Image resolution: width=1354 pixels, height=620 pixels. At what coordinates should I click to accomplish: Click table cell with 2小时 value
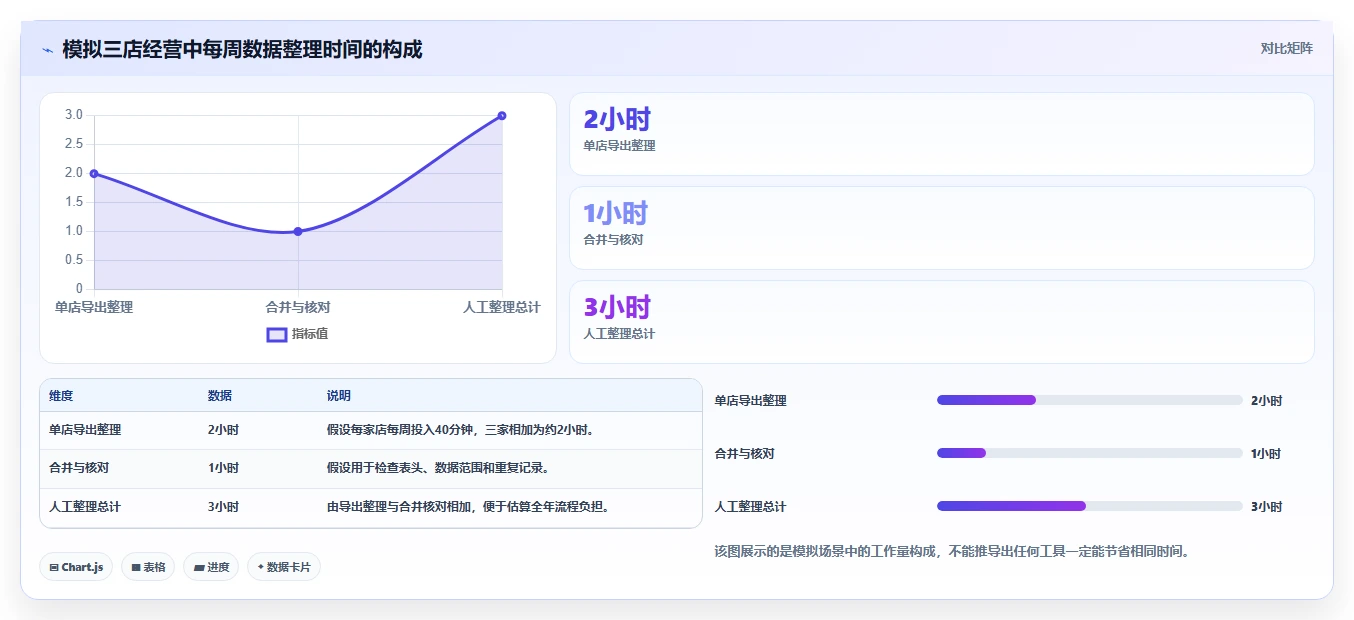click(x=223, y=430)
